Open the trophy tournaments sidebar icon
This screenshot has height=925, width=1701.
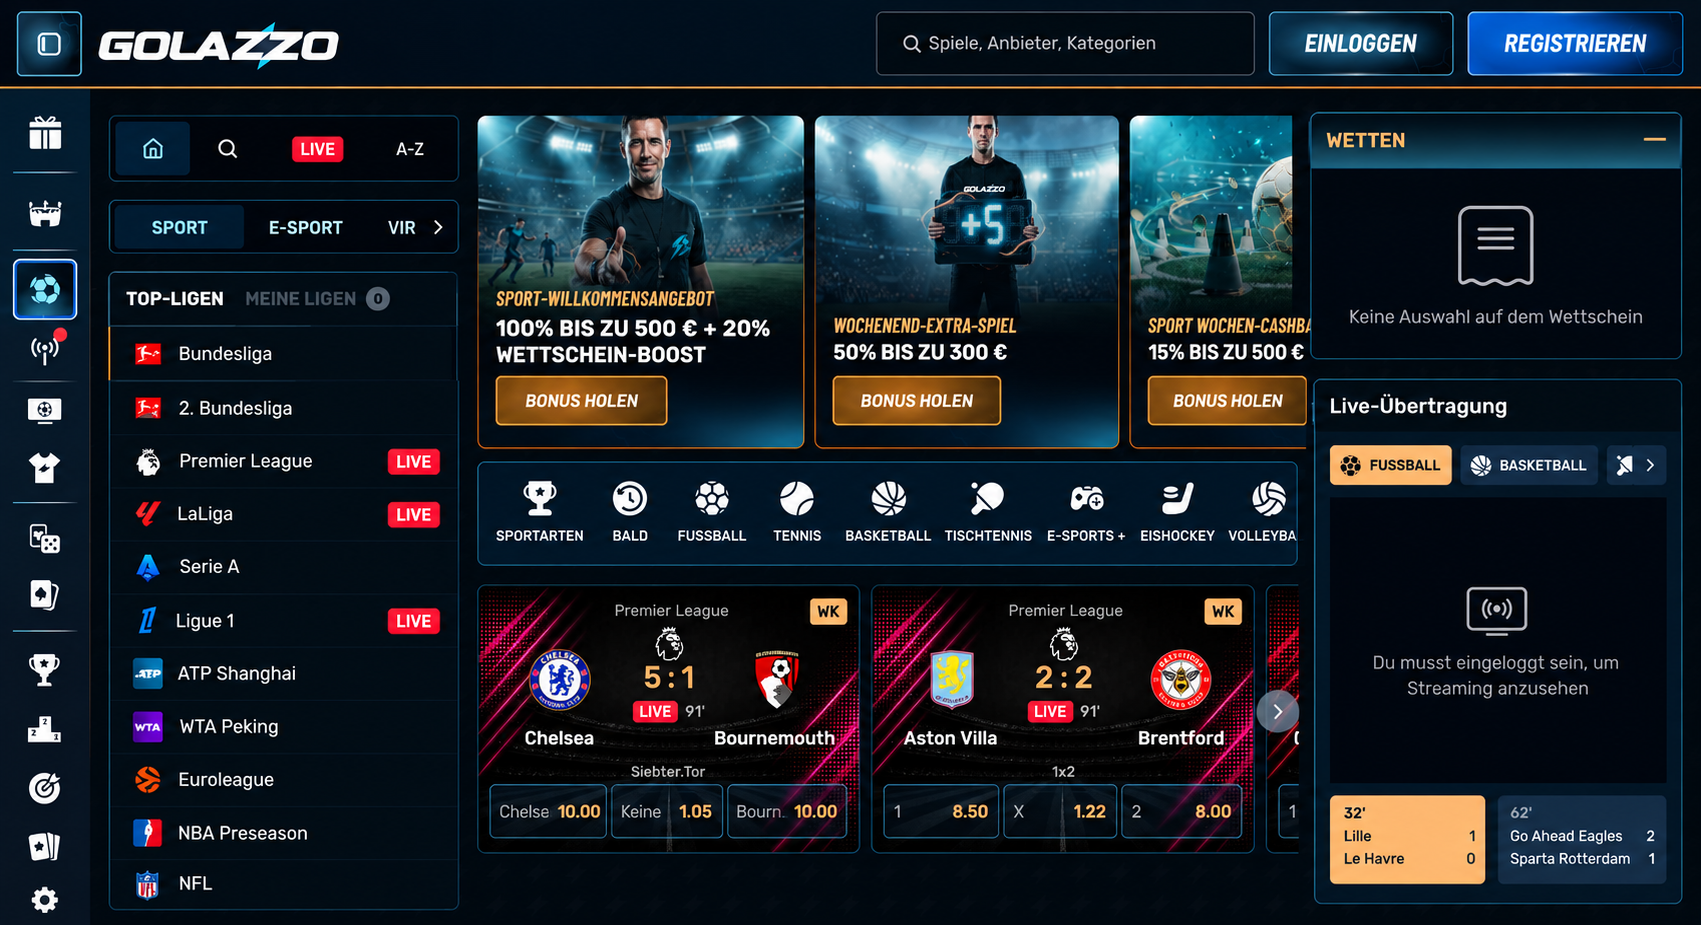[45, 671]
